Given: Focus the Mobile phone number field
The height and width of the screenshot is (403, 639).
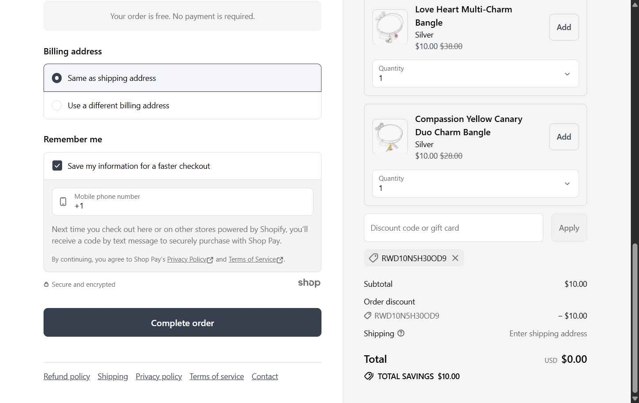Looking at the screenshot, I should point(182,202).
